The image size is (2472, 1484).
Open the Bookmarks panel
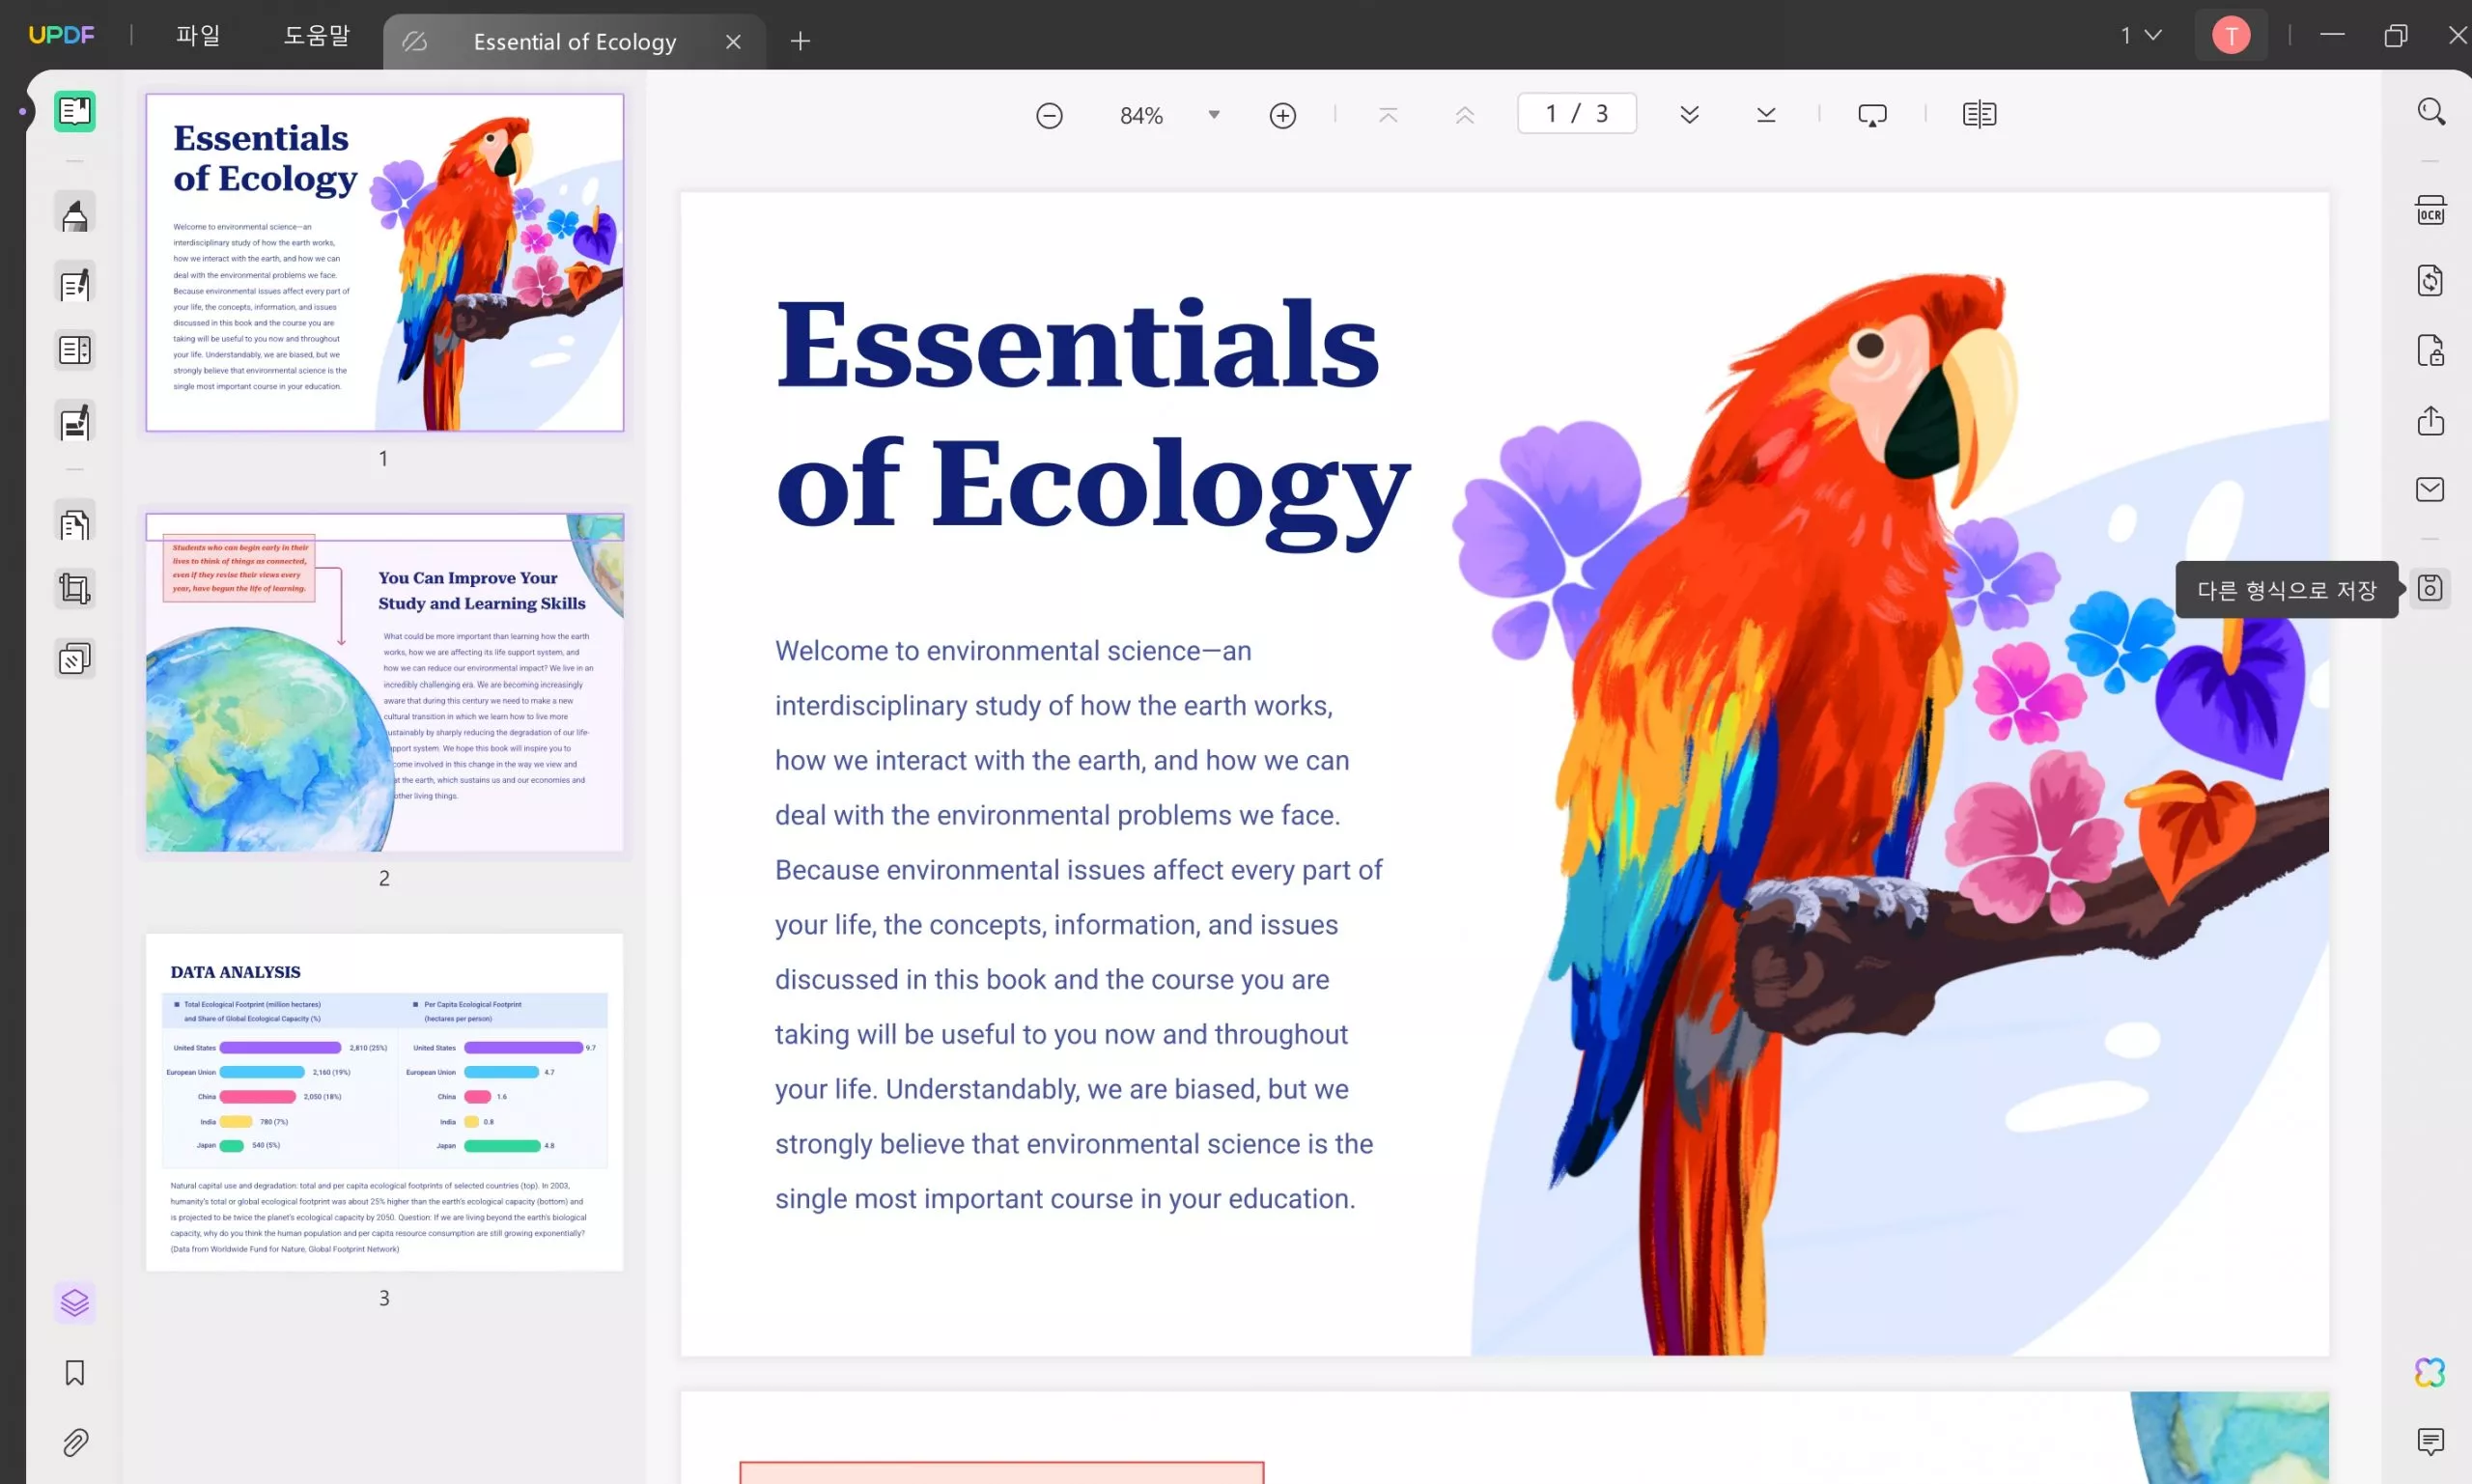pyautogui.click(x=75, y=1373)
